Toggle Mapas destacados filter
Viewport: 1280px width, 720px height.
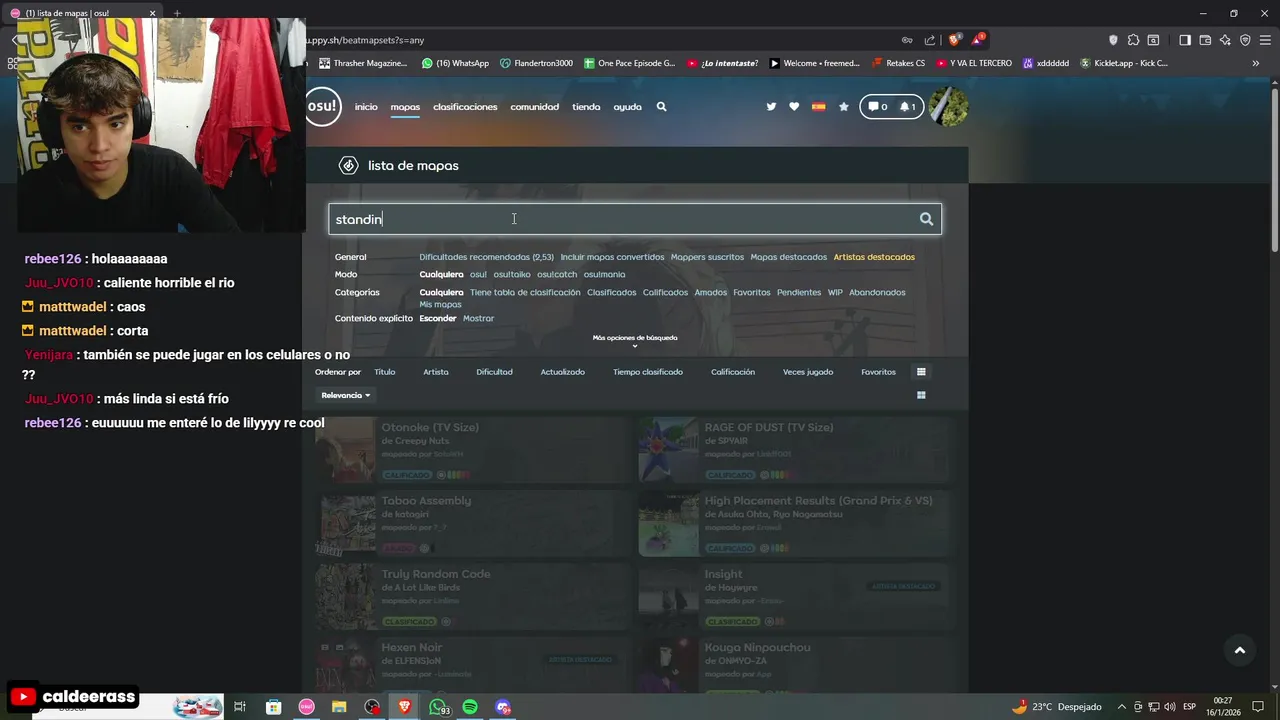(x=789, y=257)
